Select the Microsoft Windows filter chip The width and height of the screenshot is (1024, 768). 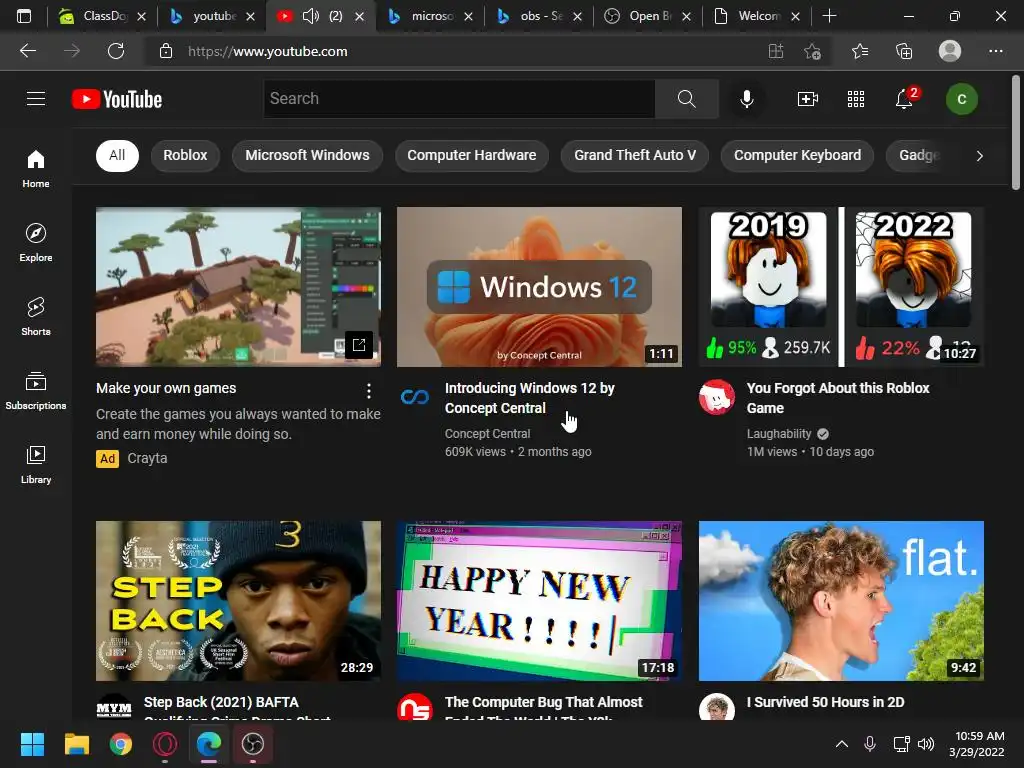pos(307,155)
